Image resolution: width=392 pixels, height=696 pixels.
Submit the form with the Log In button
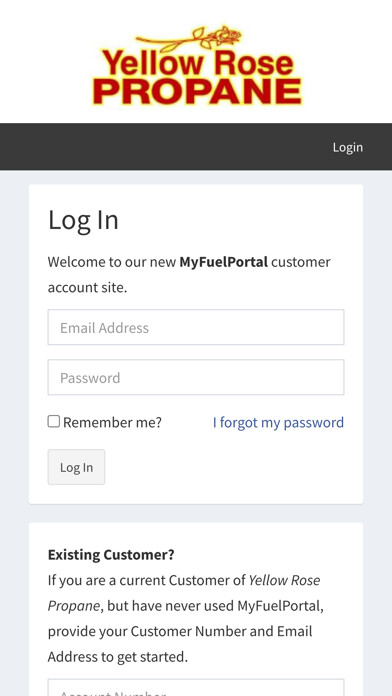click(x=76, y=467)
